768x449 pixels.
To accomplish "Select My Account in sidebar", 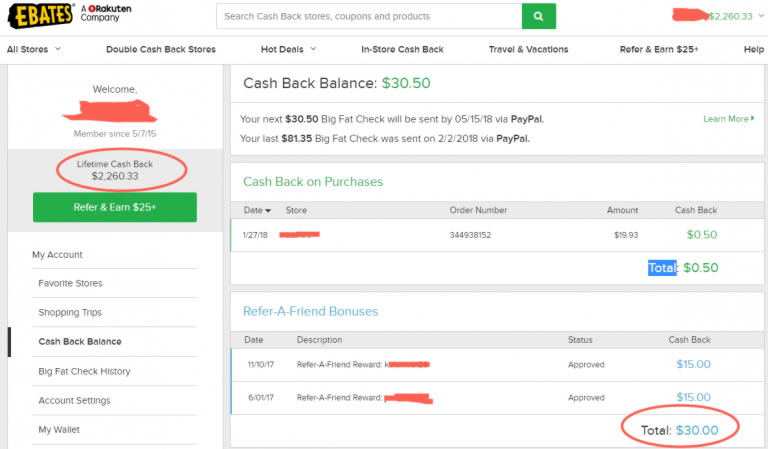I will [x=57, y=255].
